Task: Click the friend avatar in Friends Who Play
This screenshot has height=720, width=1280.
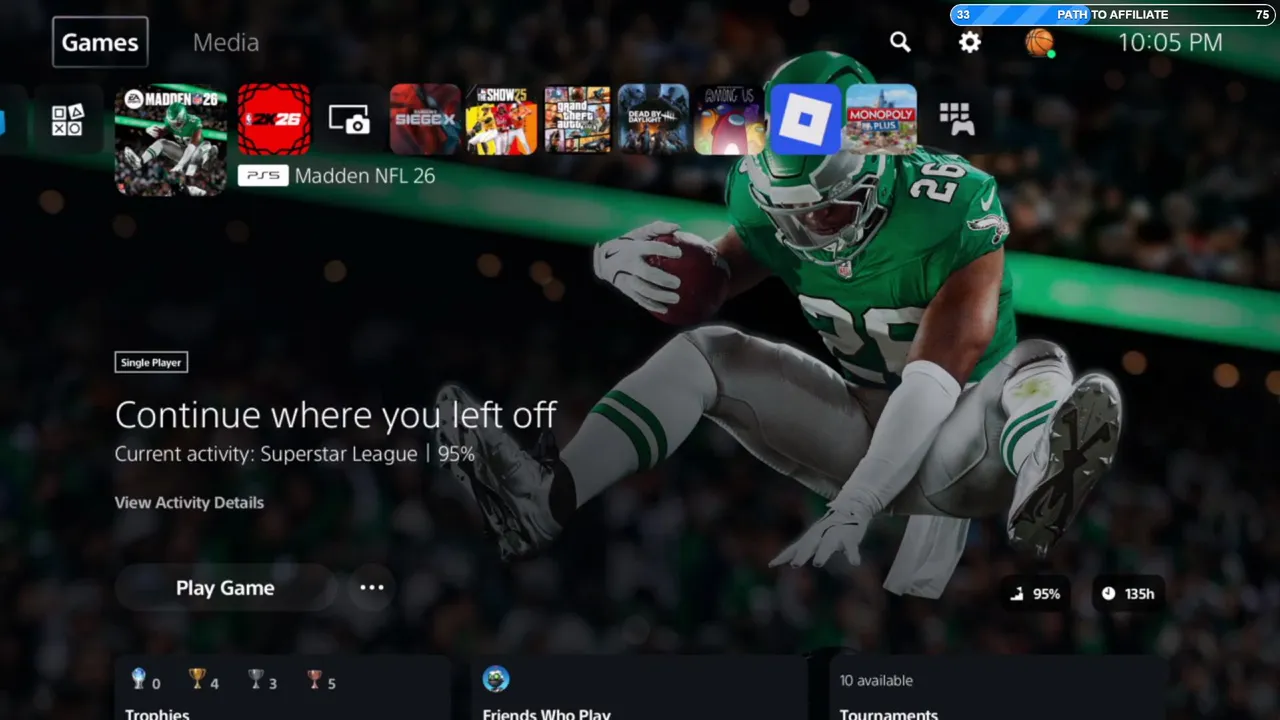Action: [x=496, y=680]
